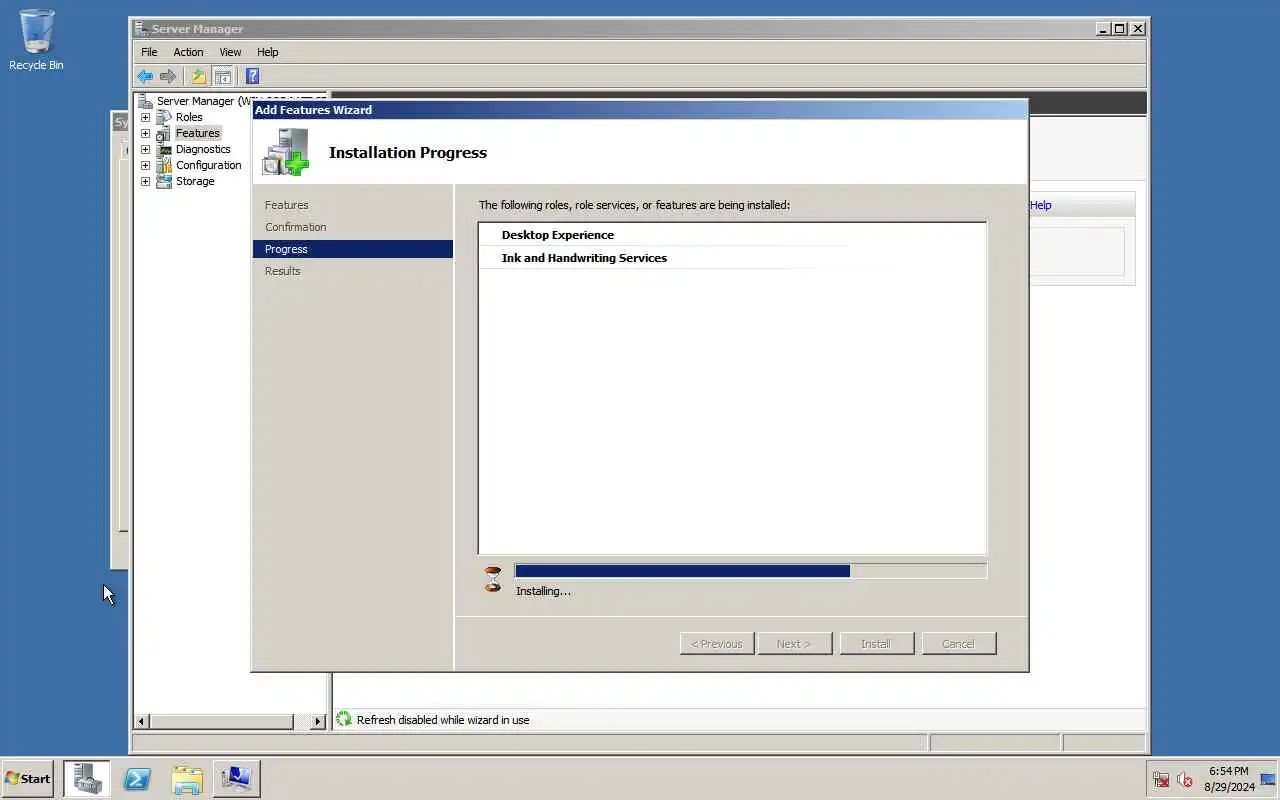The width and height of the screenshot is (1280, 800).
Task: Click the Server Manager root node icon
Action: 145,101
